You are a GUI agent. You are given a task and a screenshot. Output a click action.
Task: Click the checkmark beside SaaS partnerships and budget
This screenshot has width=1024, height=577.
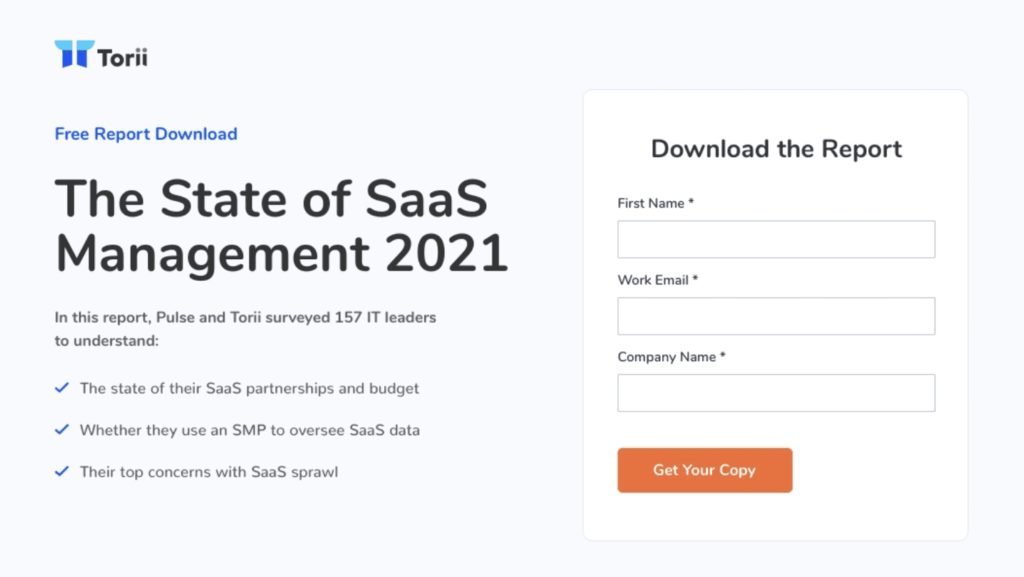click(62, 387)
